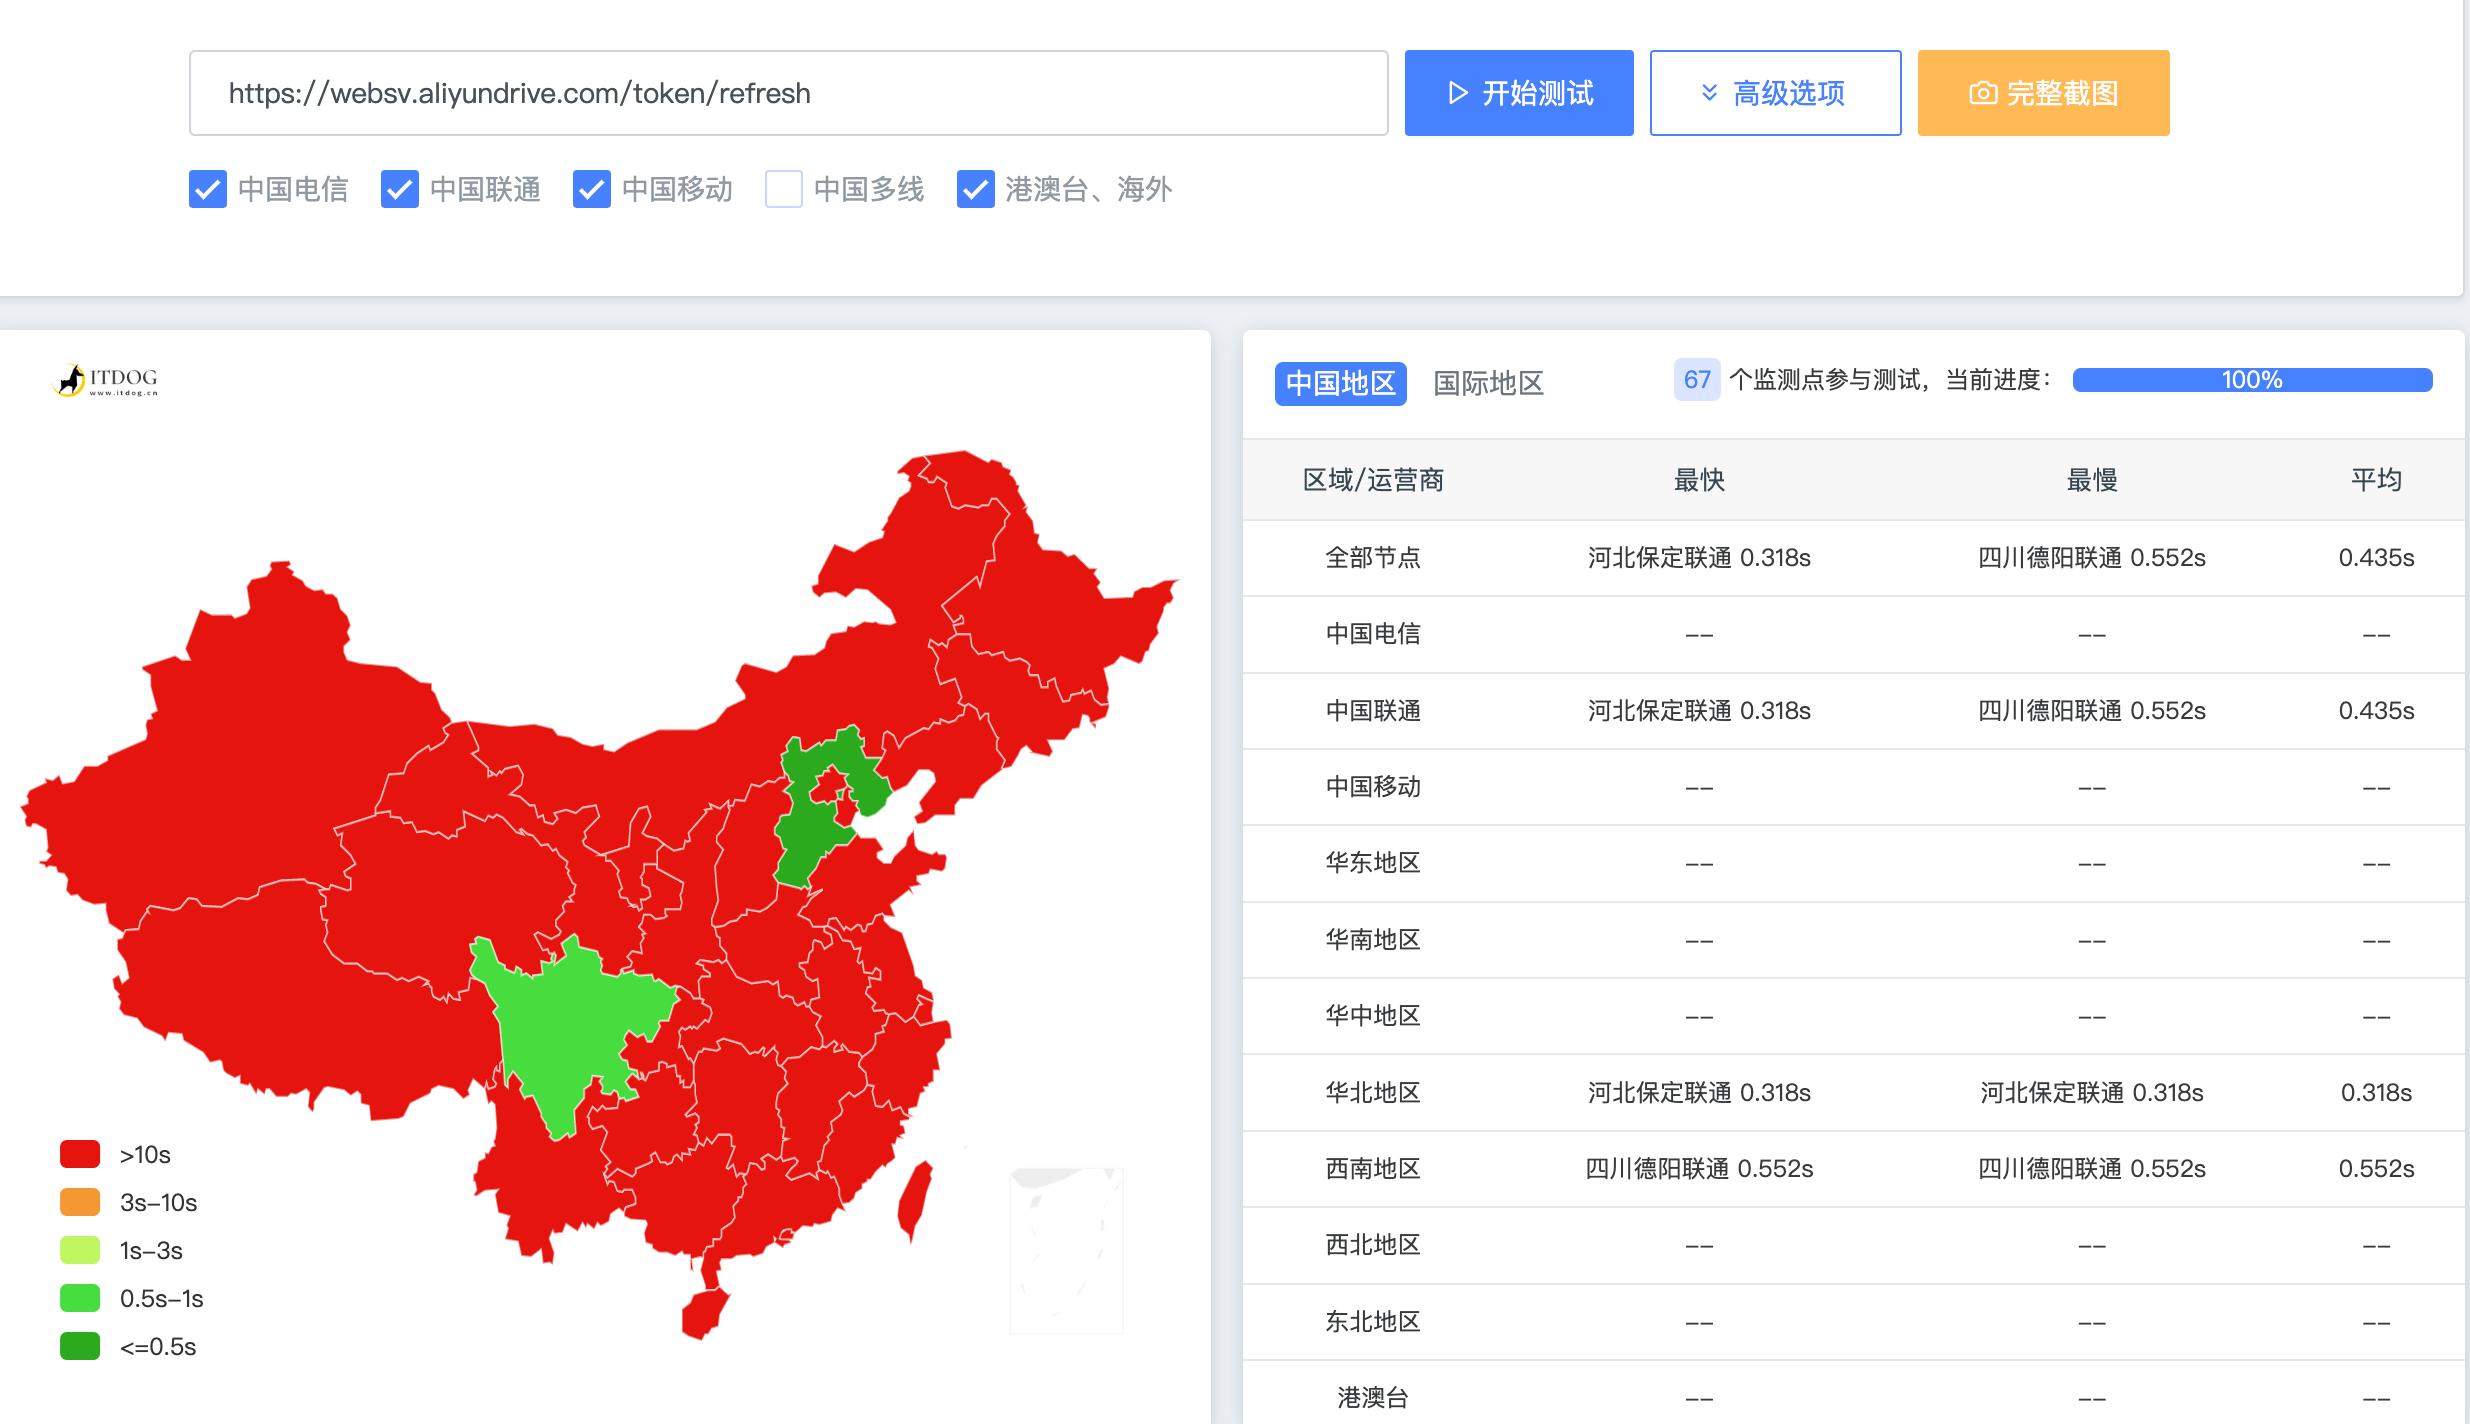Uncheck the 中国移动 checkbox
The height and width of the screenshot is (1424, 2470).
(x=592, y=189)
